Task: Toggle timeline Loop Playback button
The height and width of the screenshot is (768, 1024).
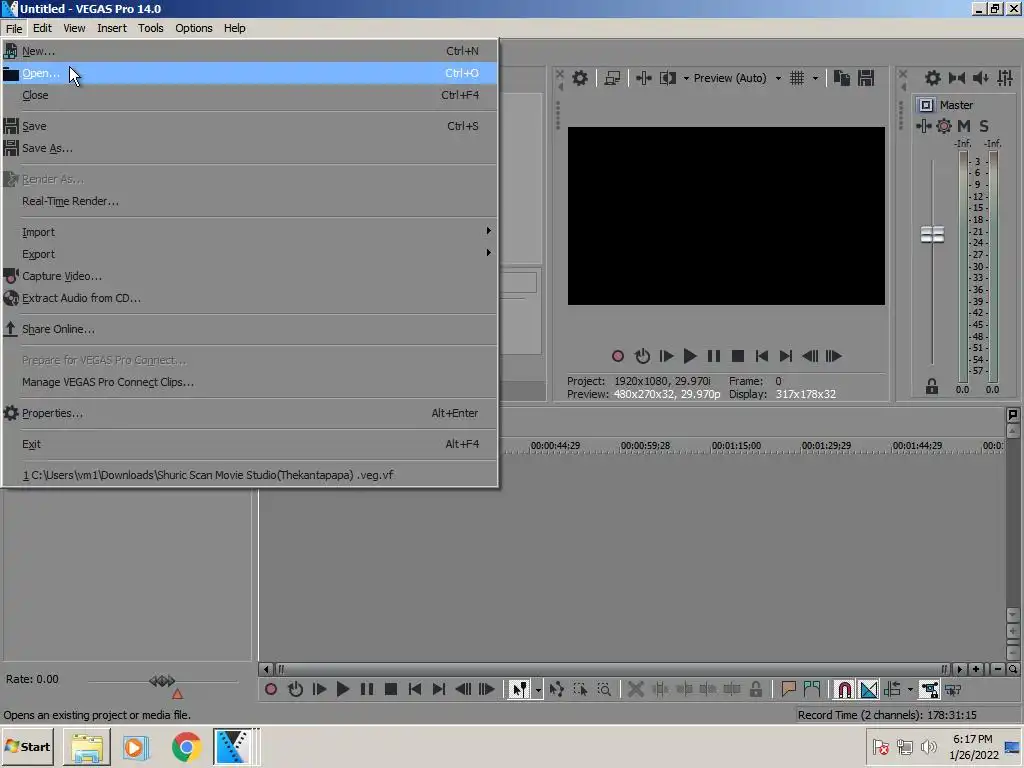Action: (295, 689)
